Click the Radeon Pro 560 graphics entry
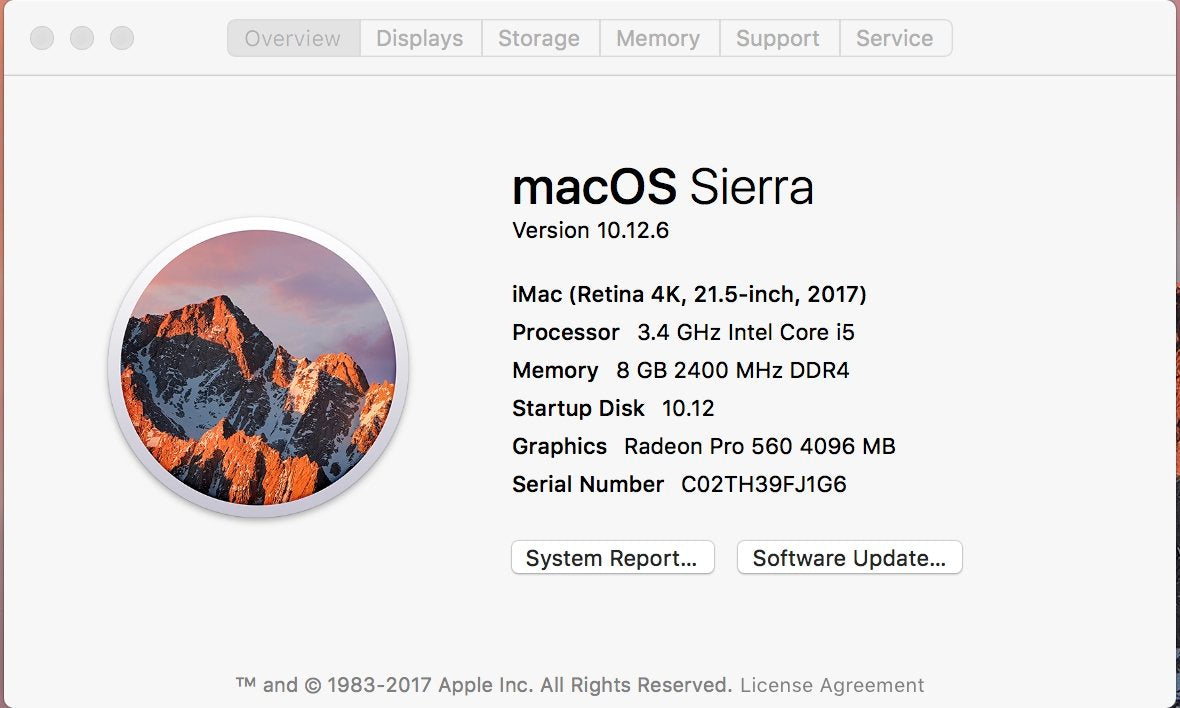The image size is (1180, 708). pyautogui.click(x=759, y=447)
